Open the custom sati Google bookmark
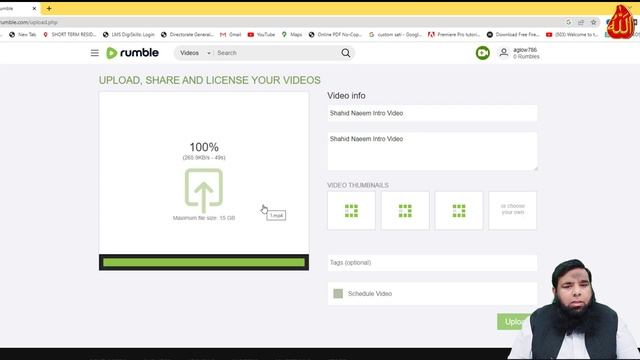 click(x=395, y=35)
